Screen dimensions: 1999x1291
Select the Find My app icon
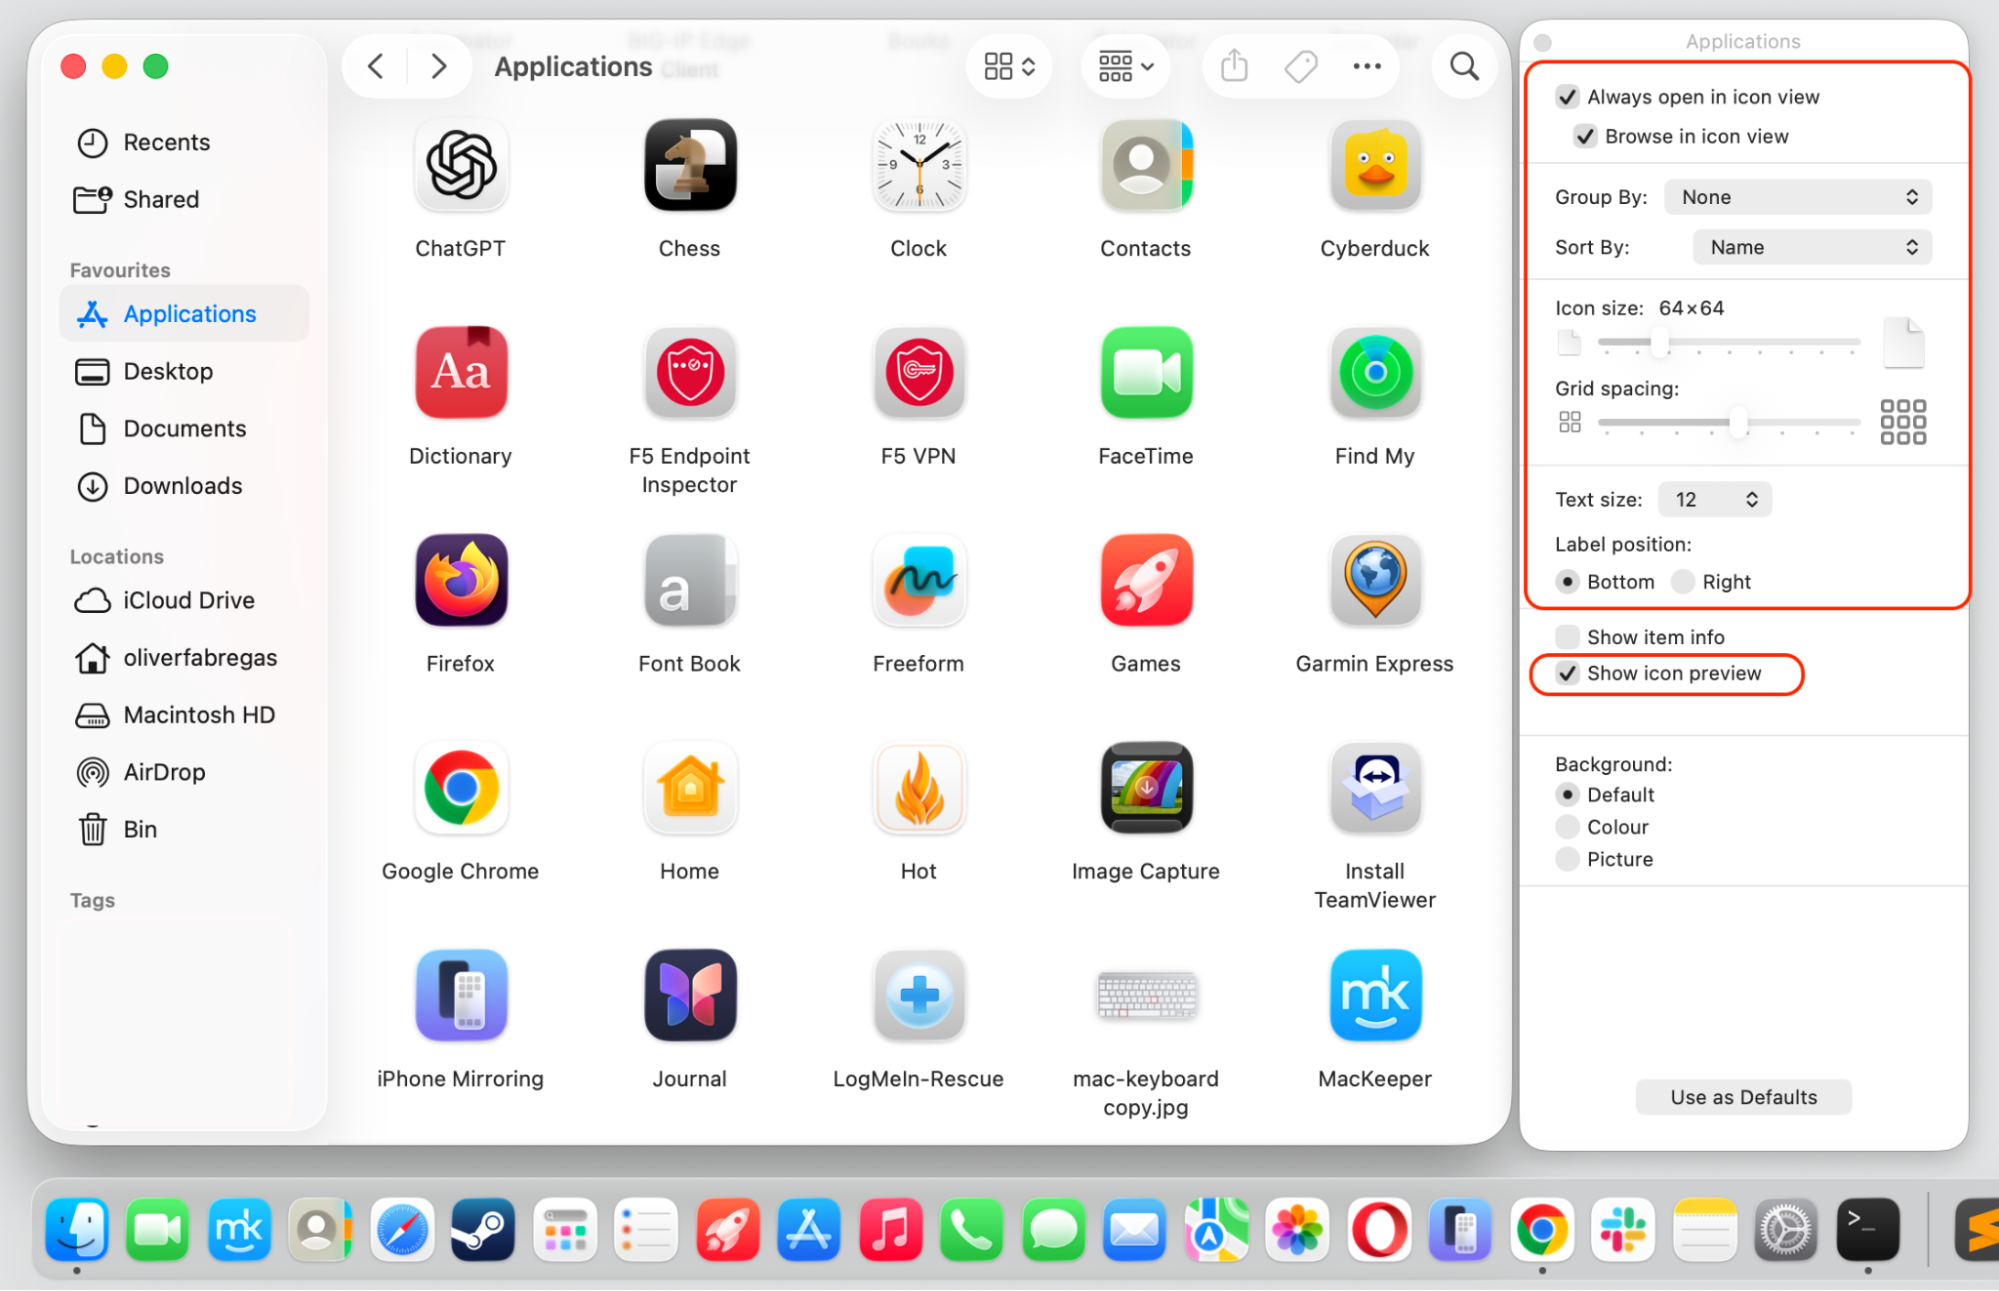[x=1376, y=372]
